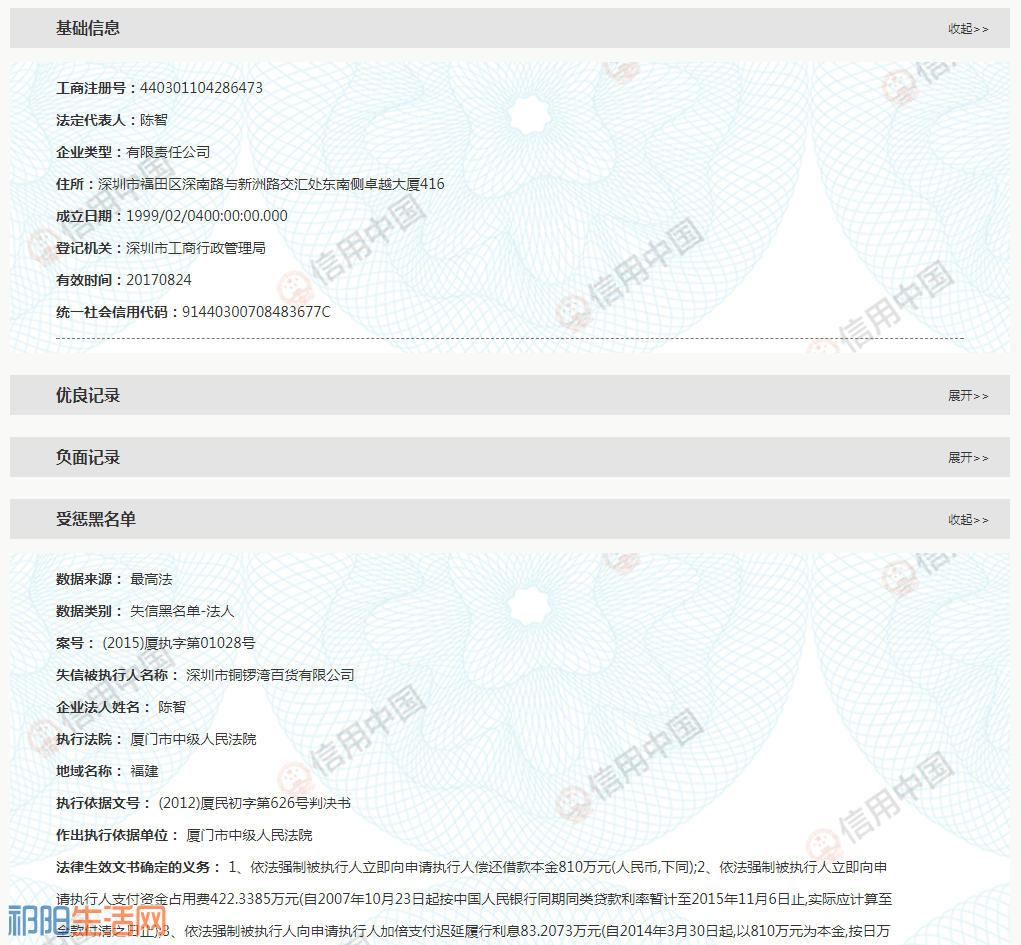Select region name '福建'
The width and height of the screenshot is (1021, 945).
tap(145, 771)
